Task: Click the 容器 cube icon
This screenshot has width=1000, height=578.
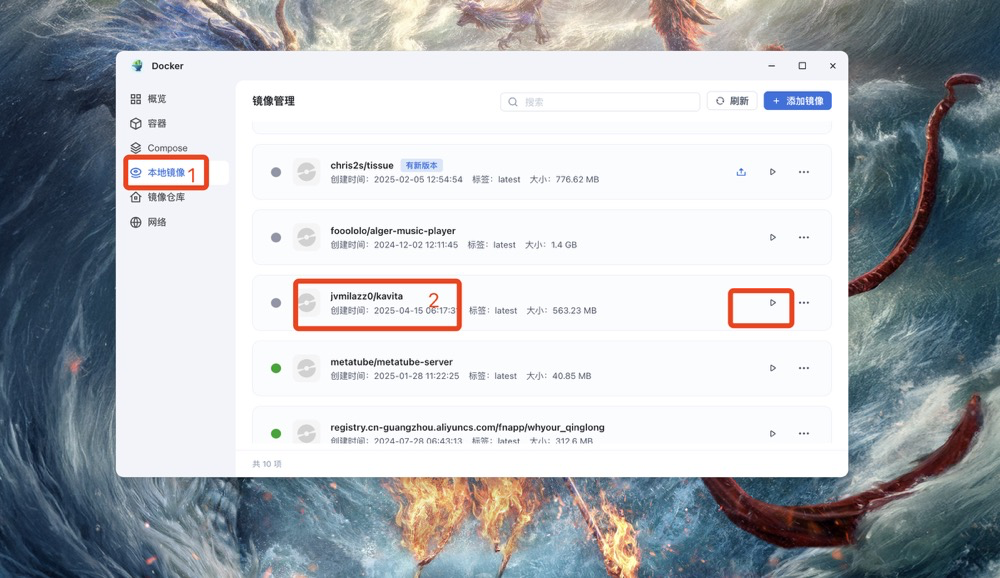Action: coord(135,123)
